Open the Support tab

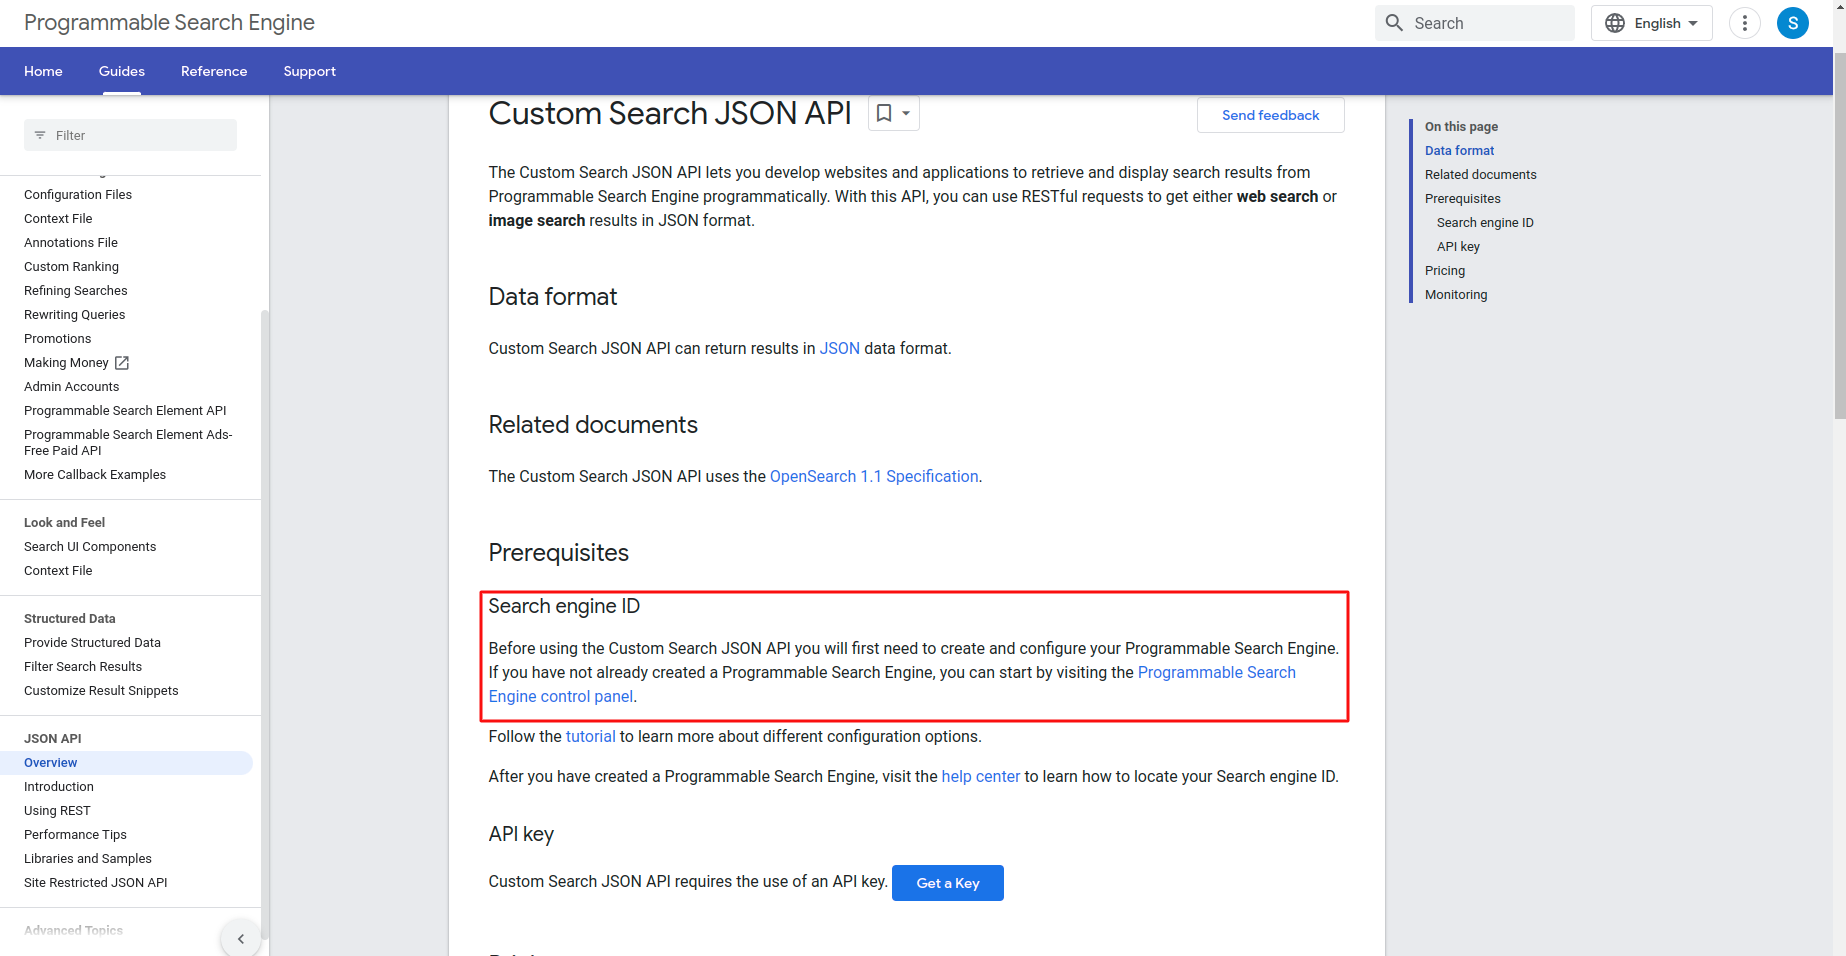click(x=309, y=71)
